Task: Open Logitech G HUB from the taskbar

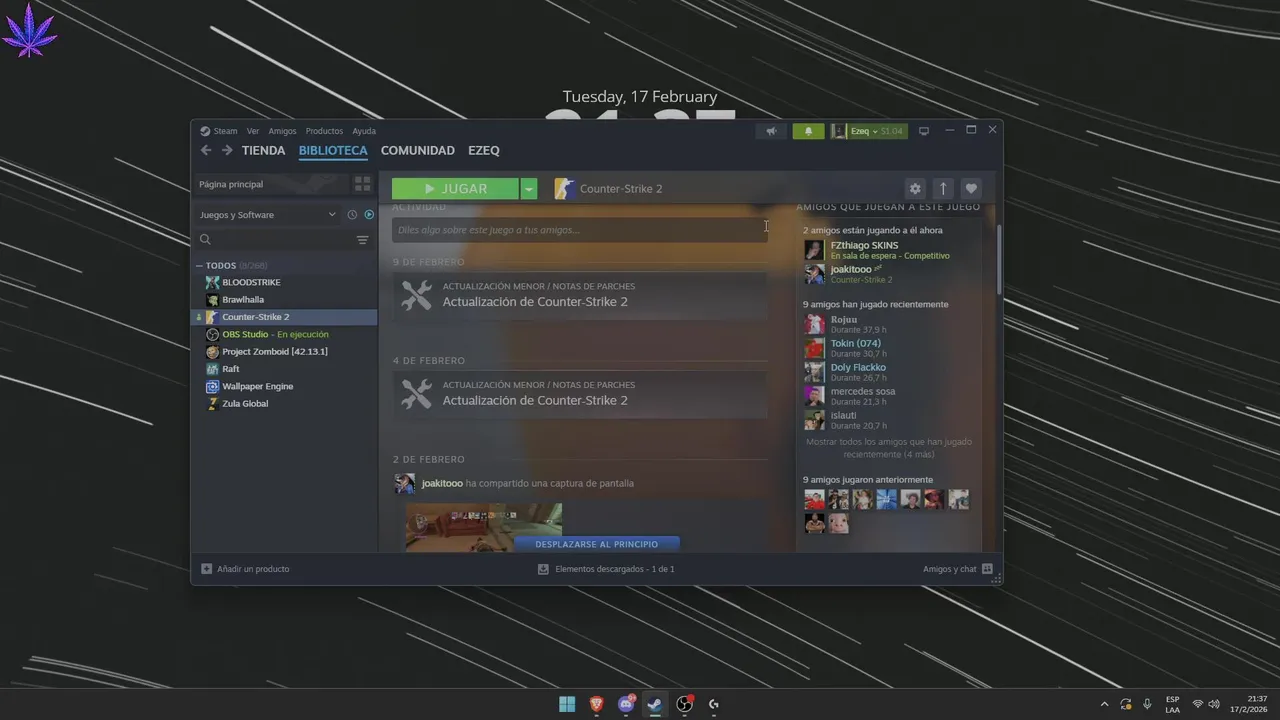Action: 714,704
